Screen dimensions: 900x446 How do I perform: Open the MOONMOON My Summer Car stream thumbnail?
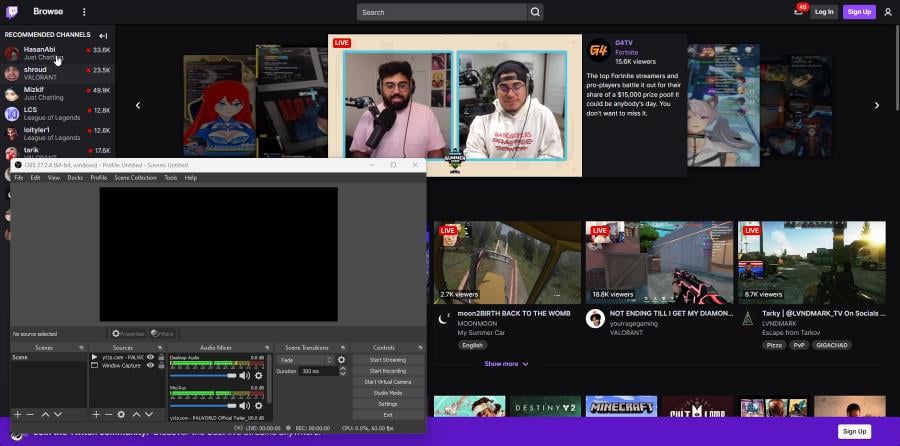click(507, 262)
